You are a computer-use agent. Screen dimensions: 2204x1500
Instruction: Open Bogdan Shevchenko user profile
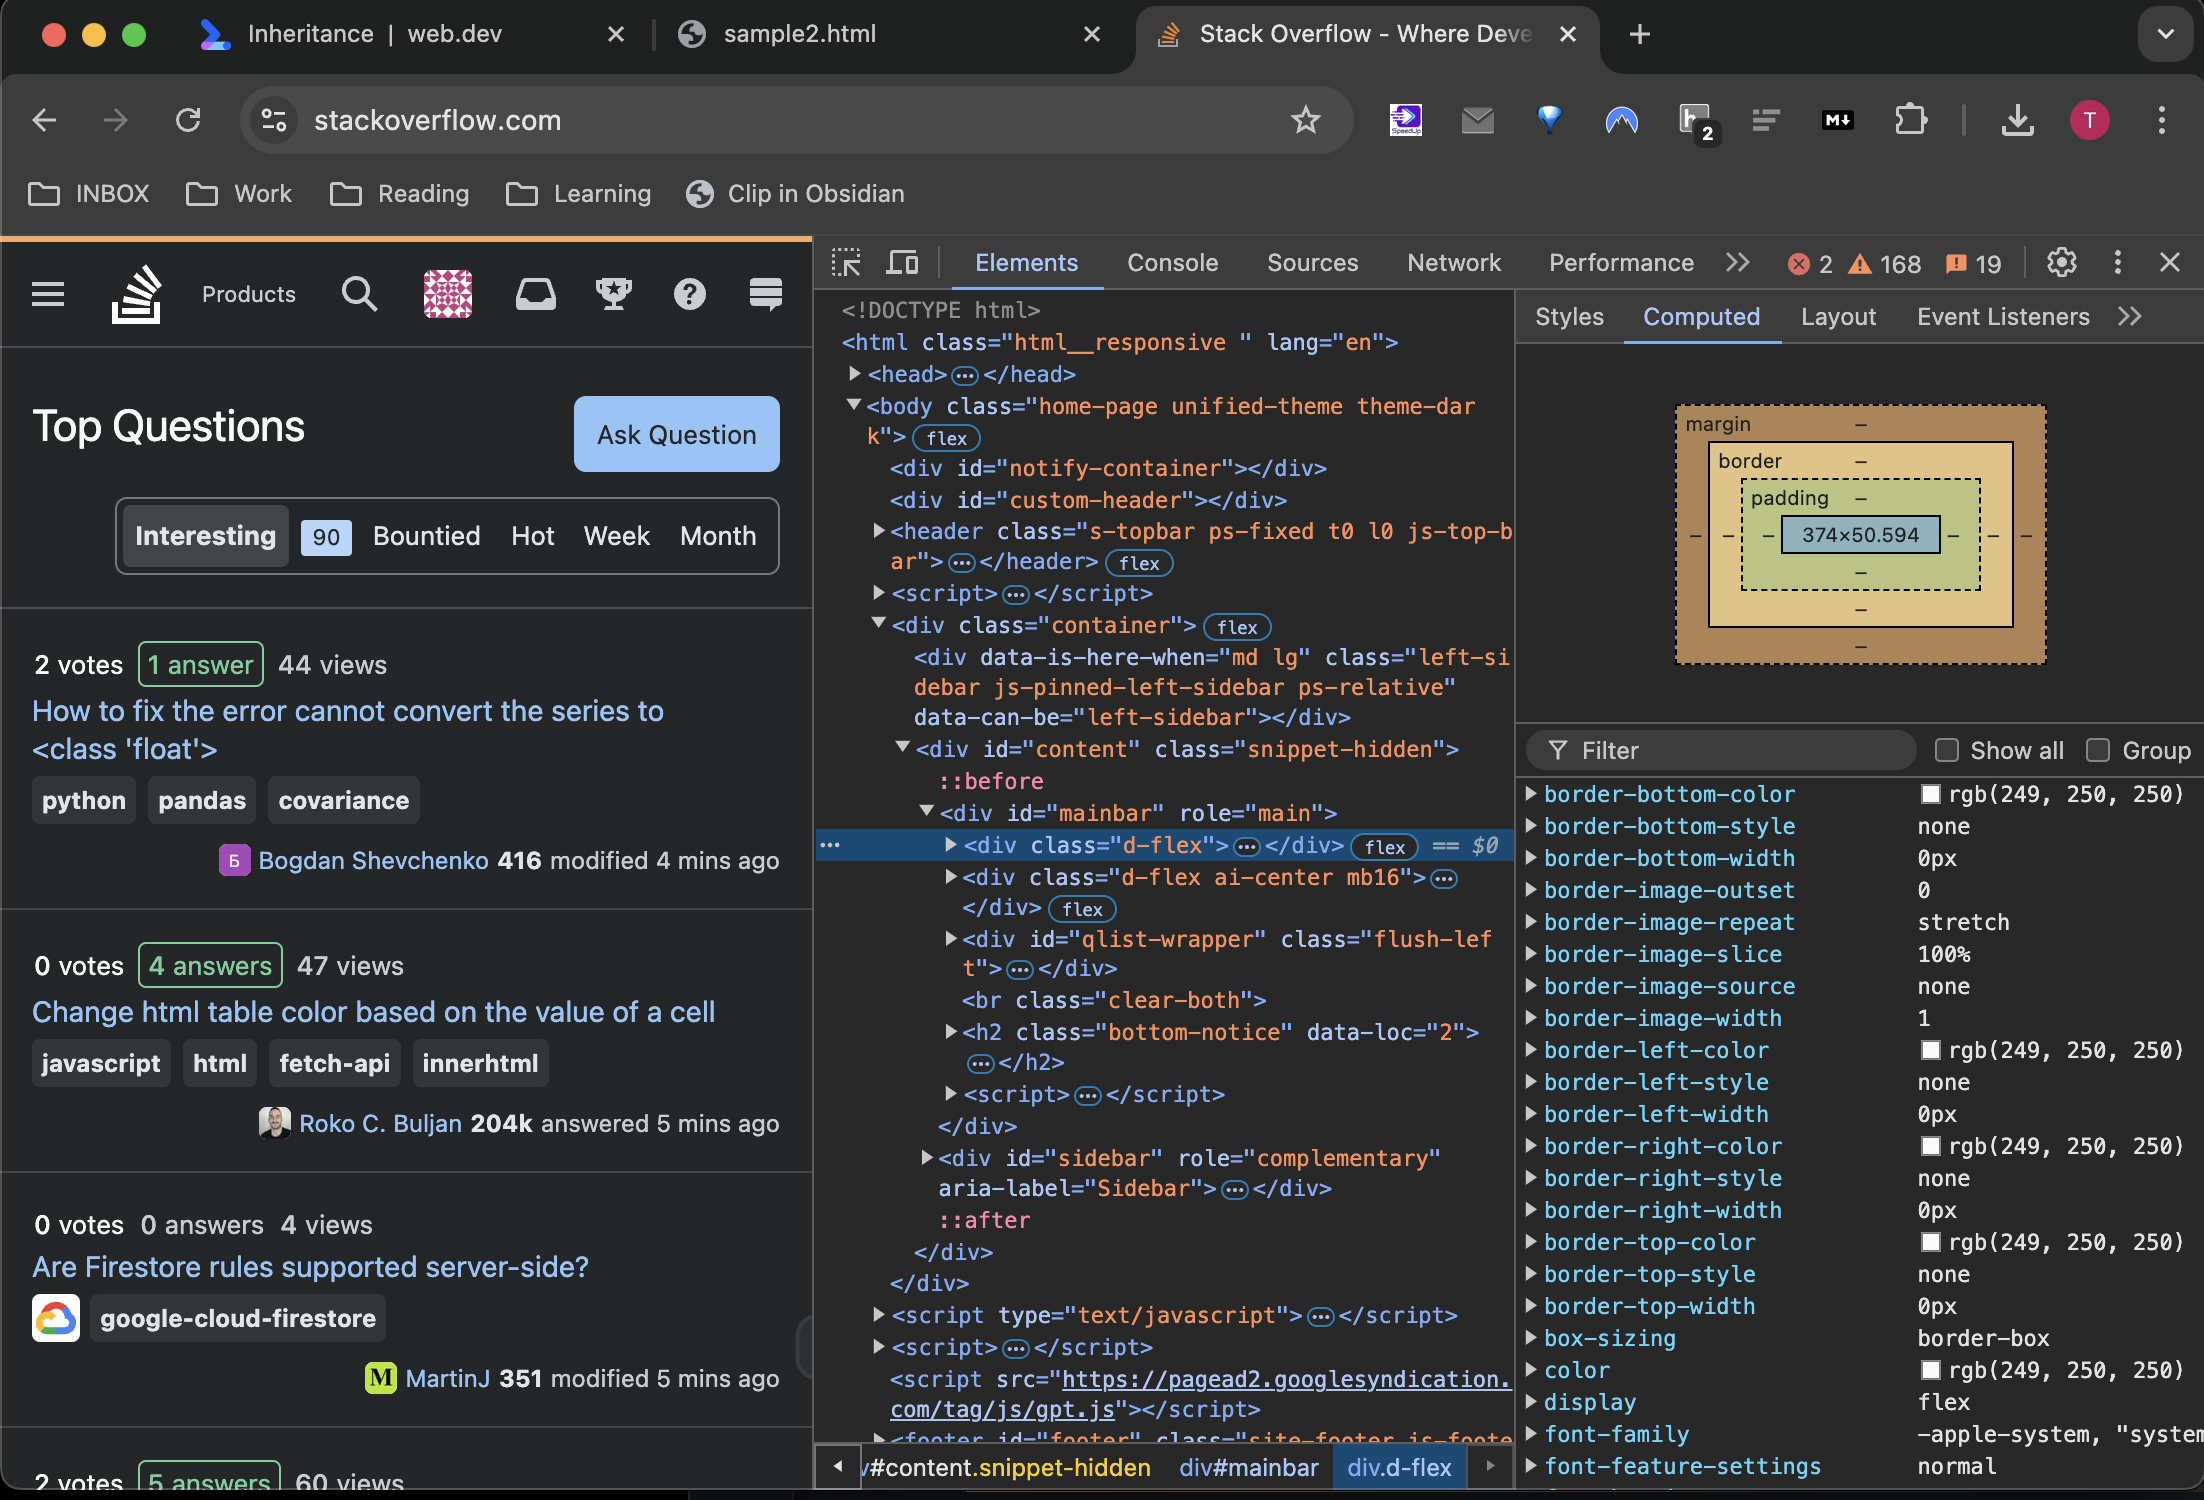point(373,861)
